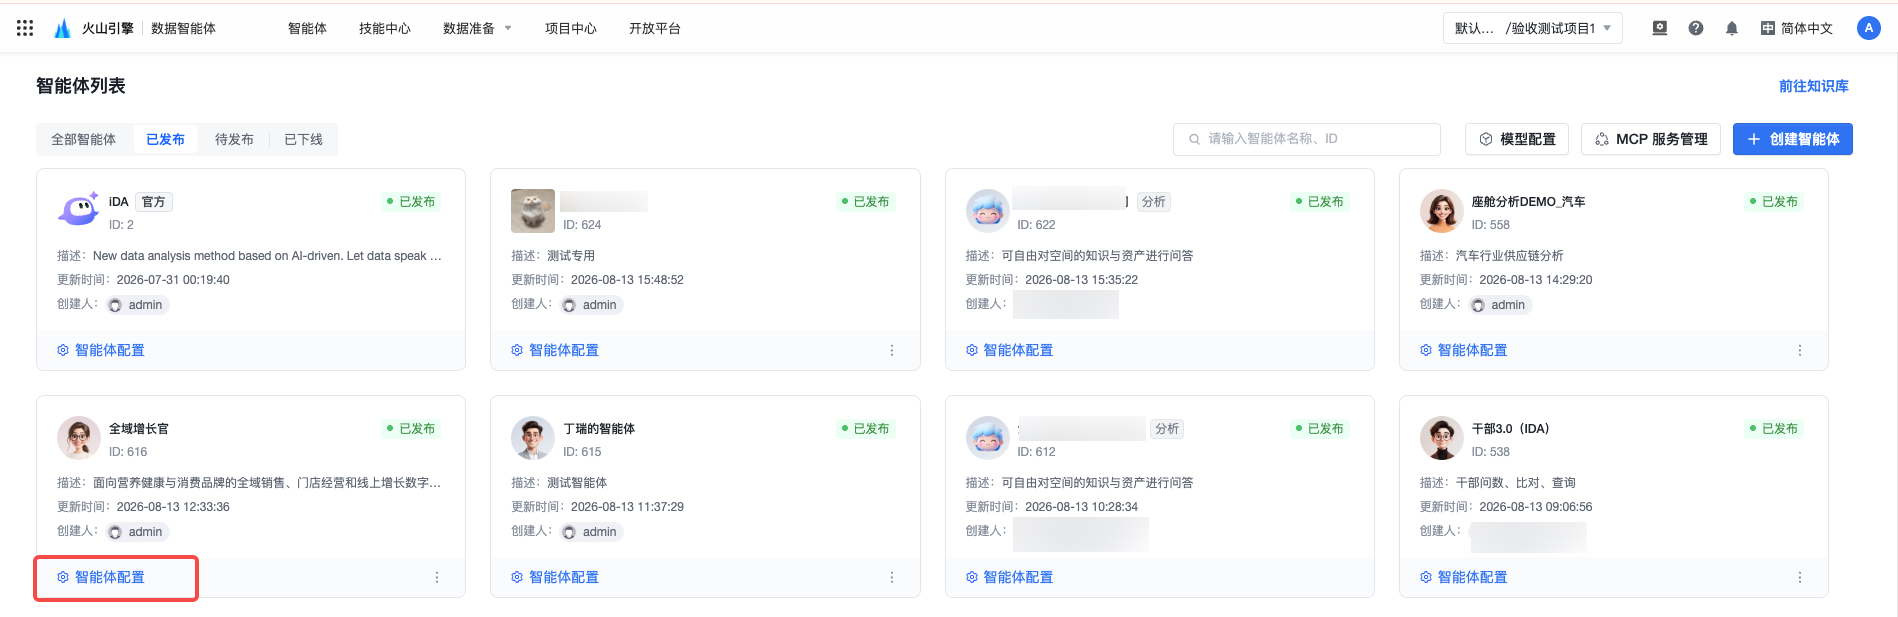Click the monitor icon beside the help icon
This screenshot has width=1898, height=617.
pos(1660,28)
